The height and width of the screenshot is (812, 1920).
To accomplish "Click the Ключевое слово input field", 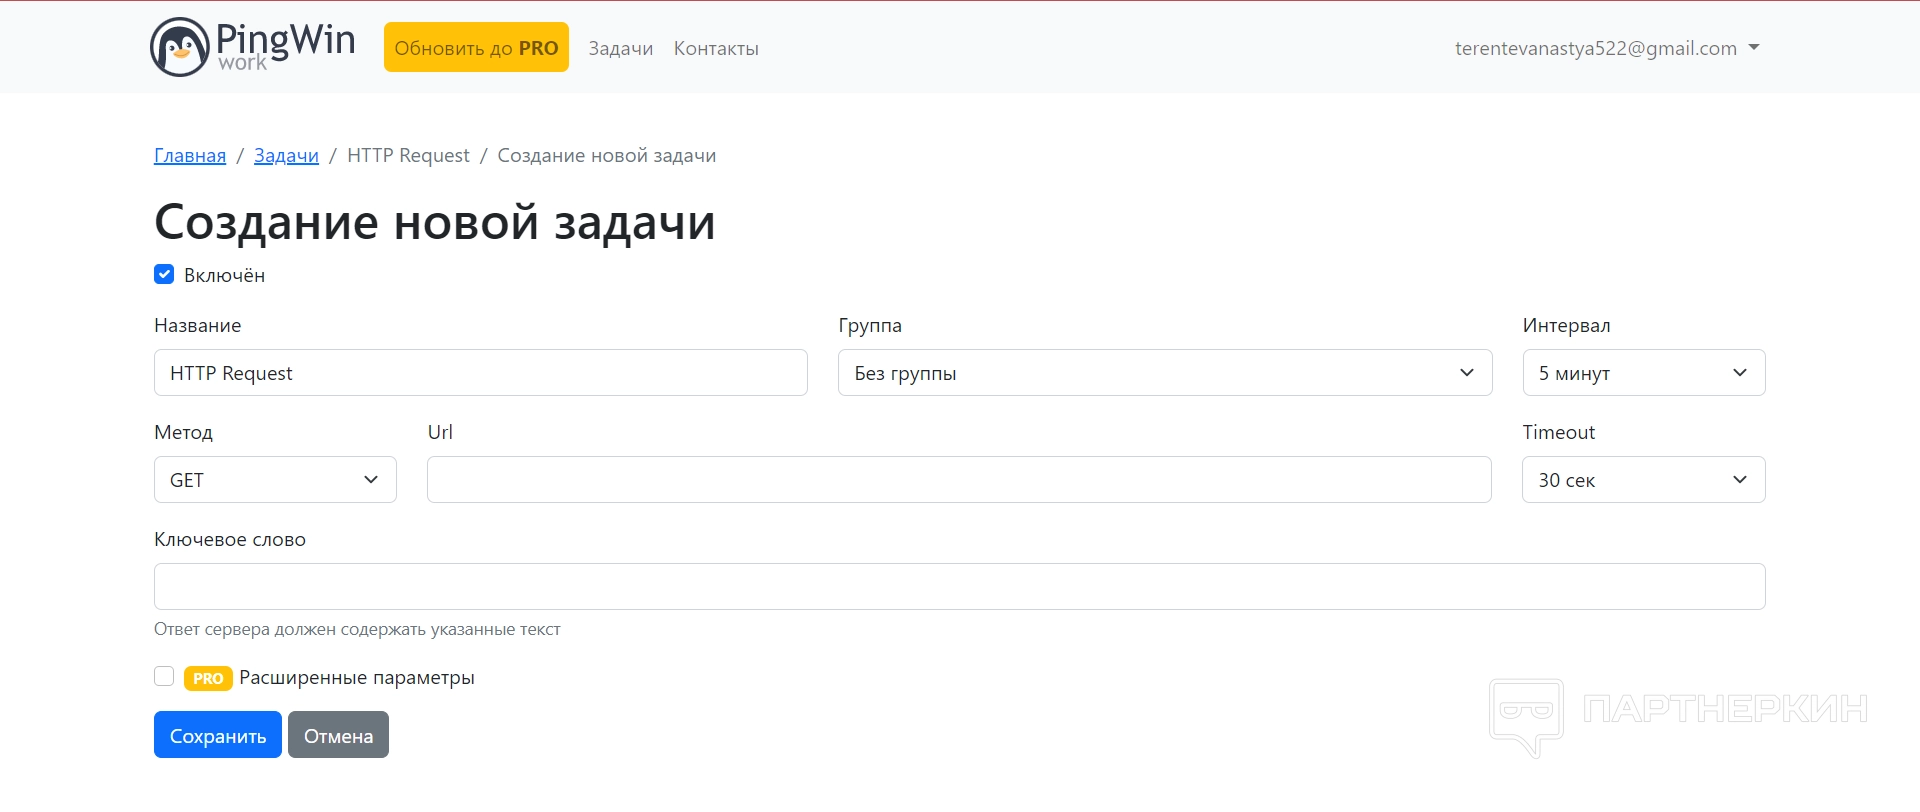I will [960, 587].
